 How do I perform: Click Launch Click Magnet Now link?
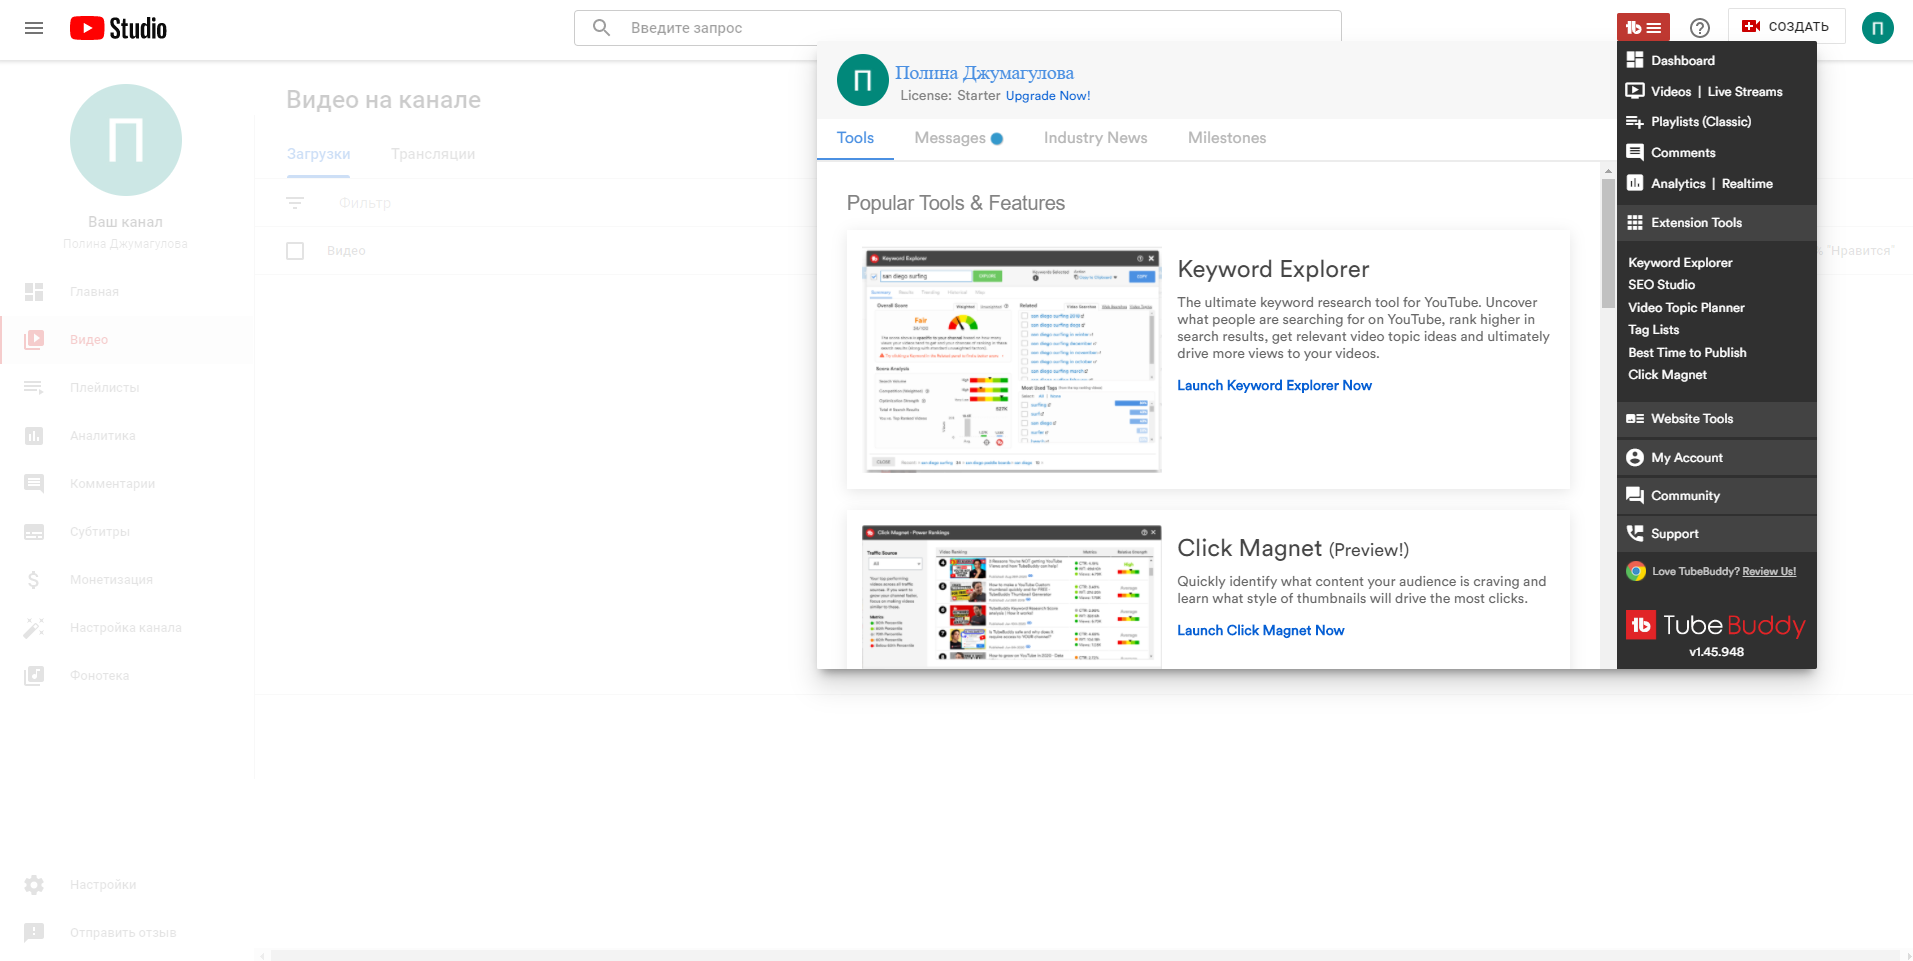[x=1260, y=630]
